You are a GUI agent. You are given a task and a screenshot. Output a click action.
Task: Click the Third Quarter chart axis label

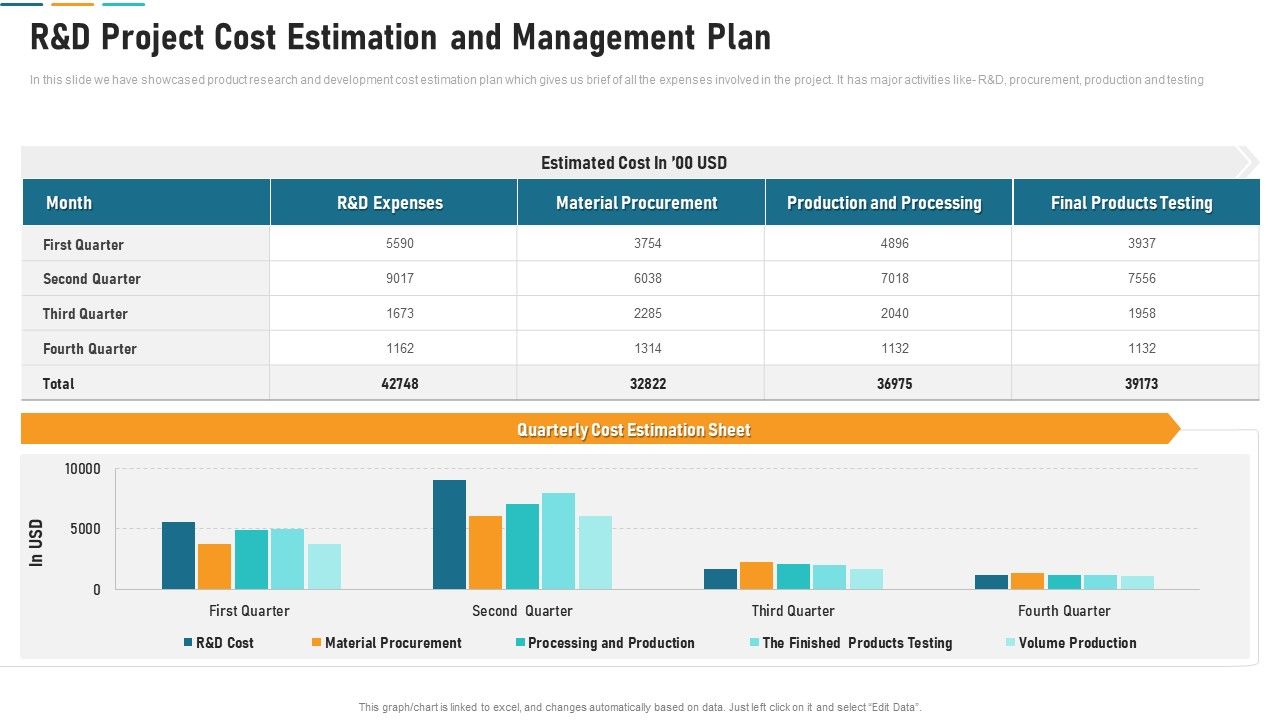pos(793,611)
